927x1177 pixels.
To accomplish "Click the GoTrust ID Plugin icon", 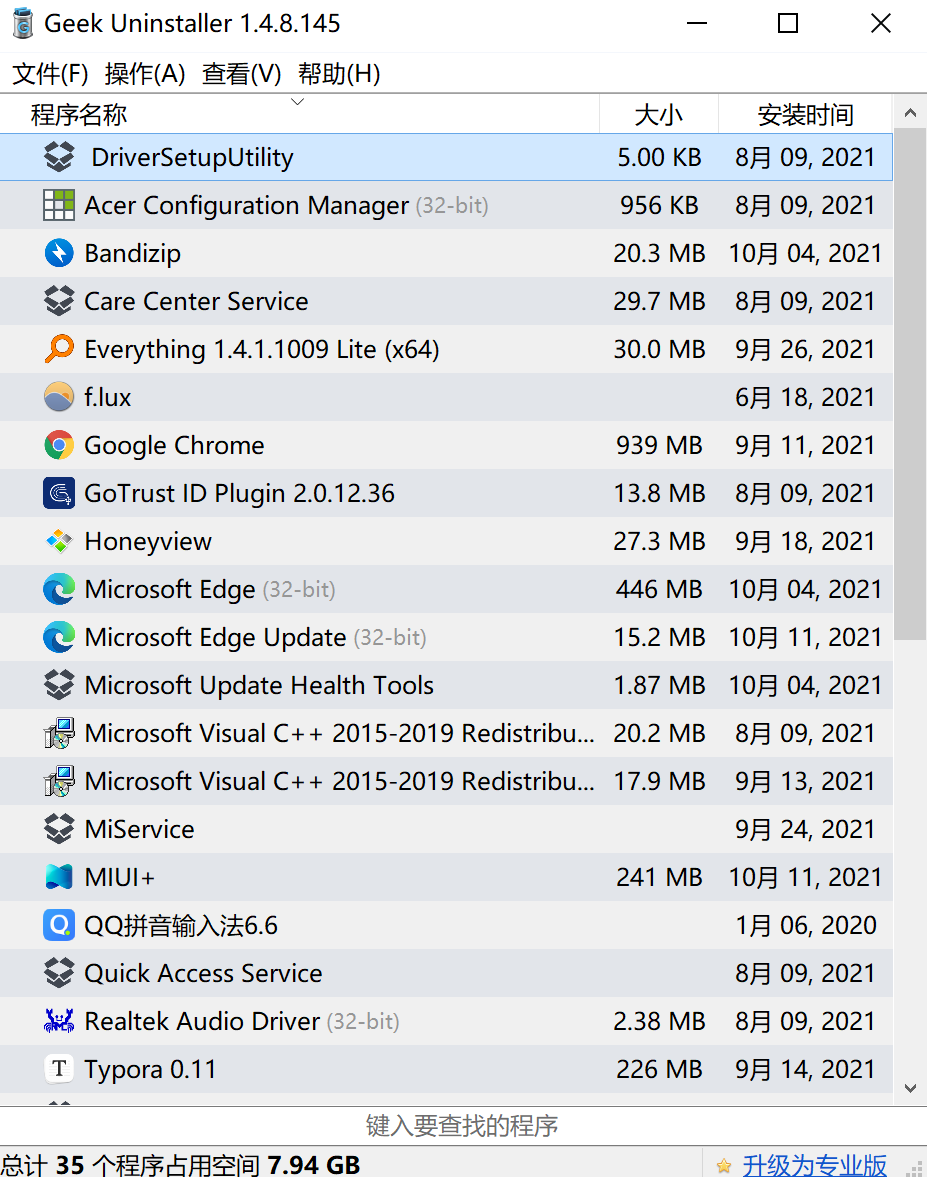I will 59,493.
